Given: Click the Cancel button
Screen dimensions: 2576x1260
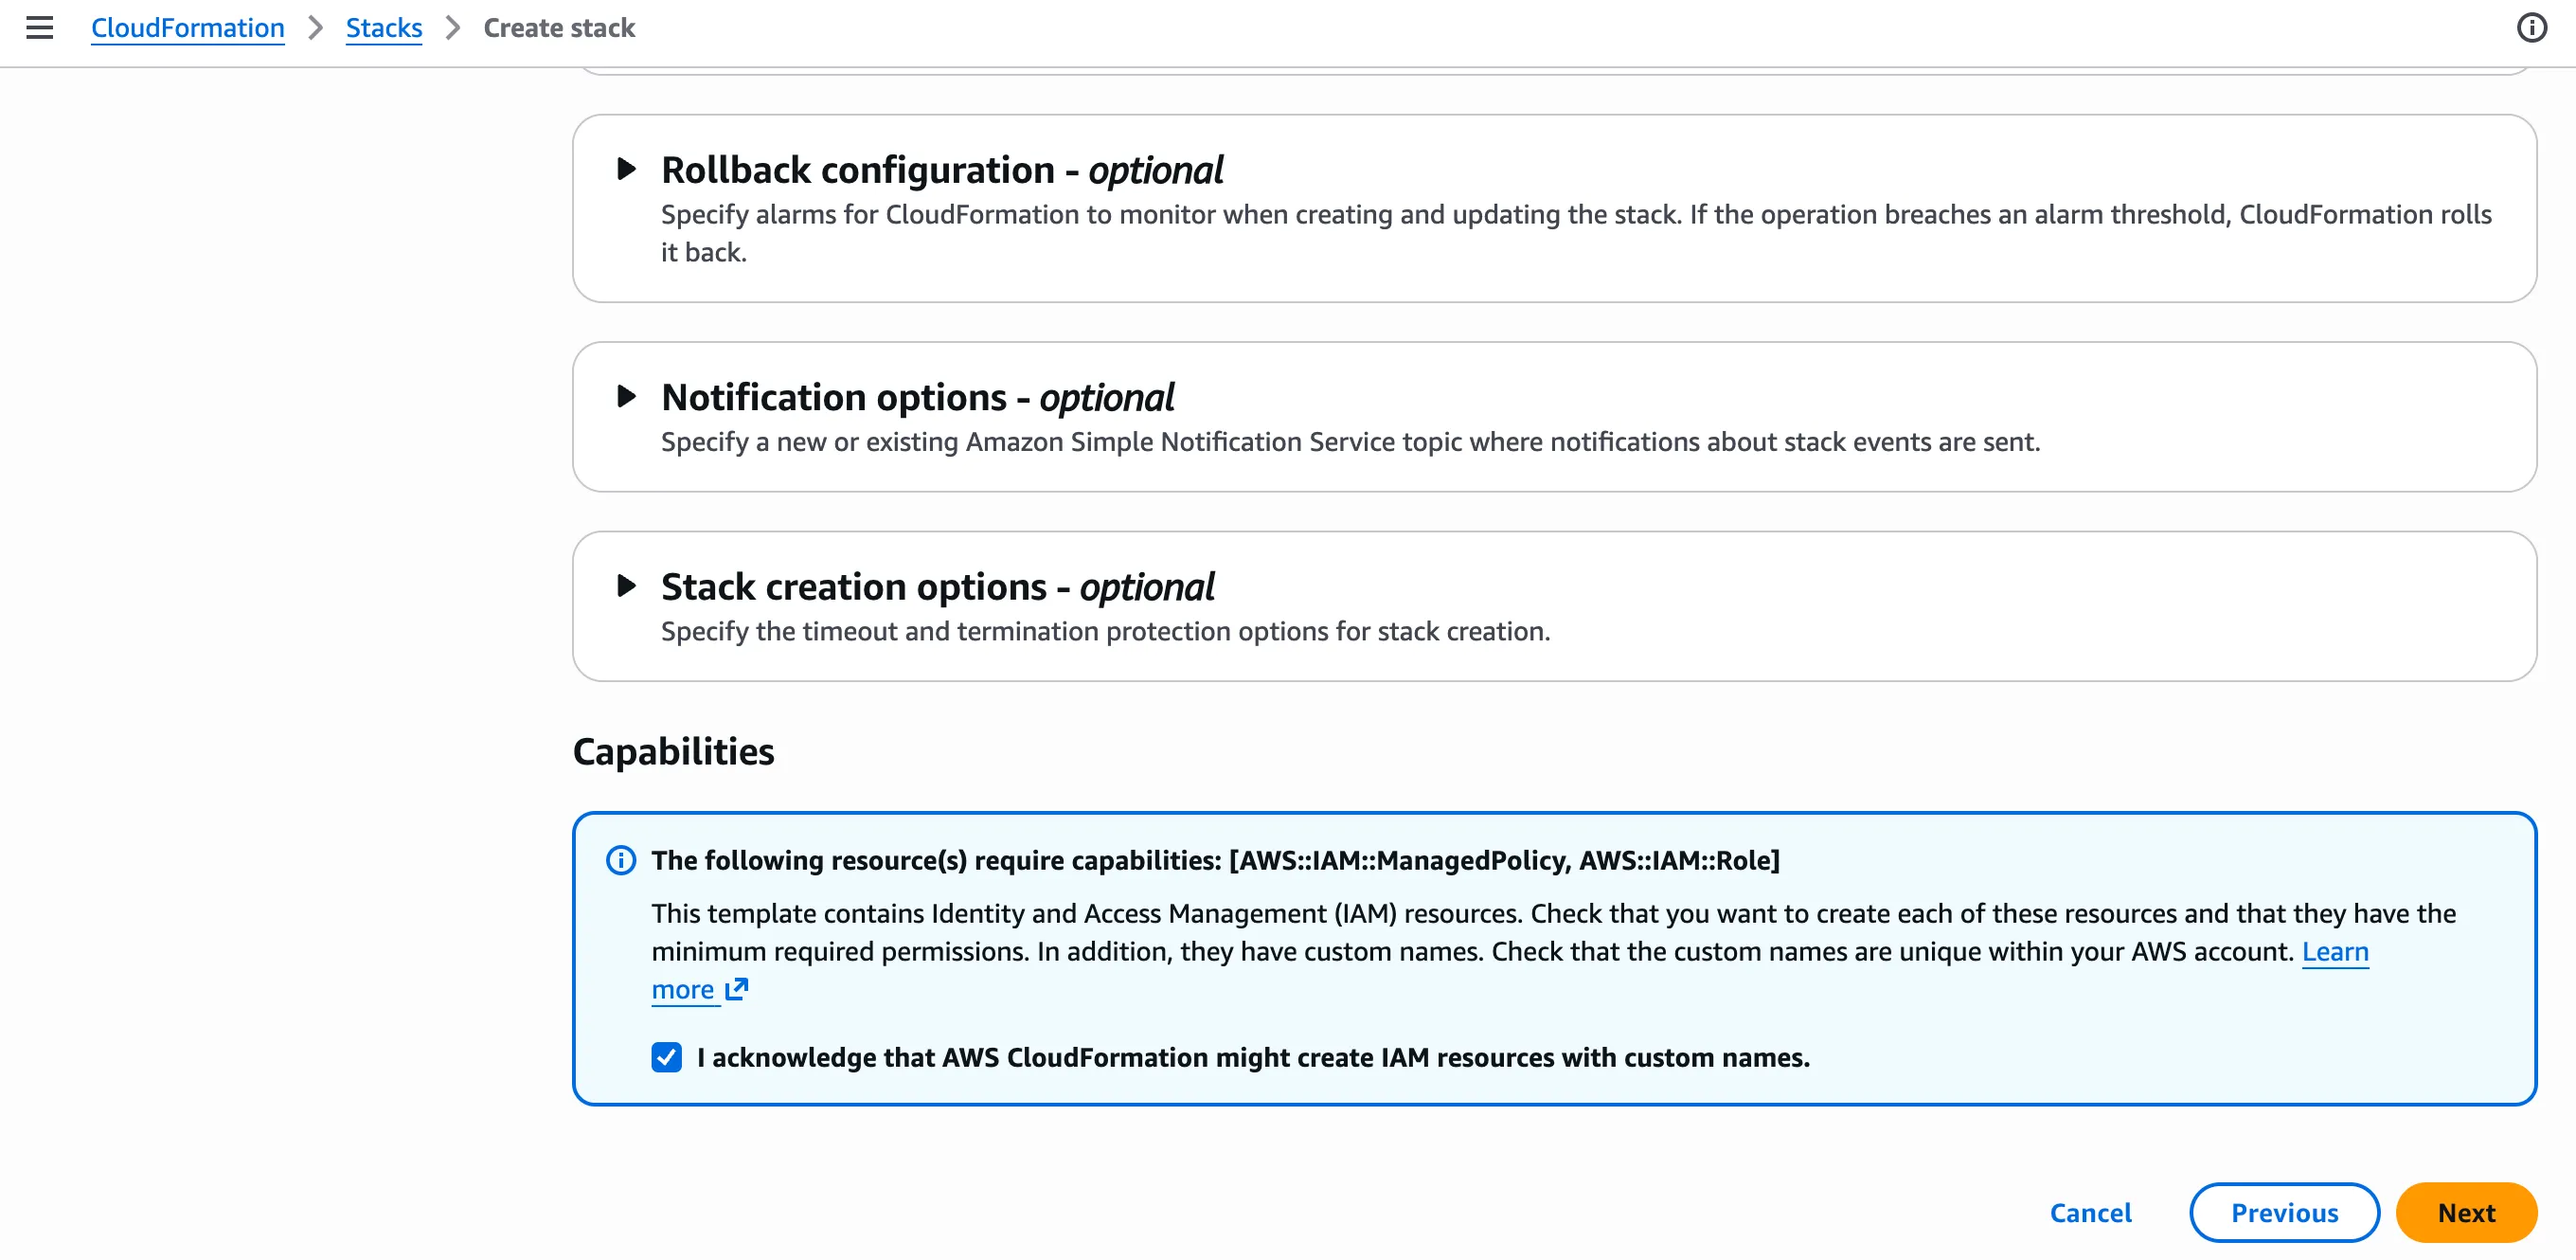Looking at the screenshot, I should click(x=2090, y=1212).
